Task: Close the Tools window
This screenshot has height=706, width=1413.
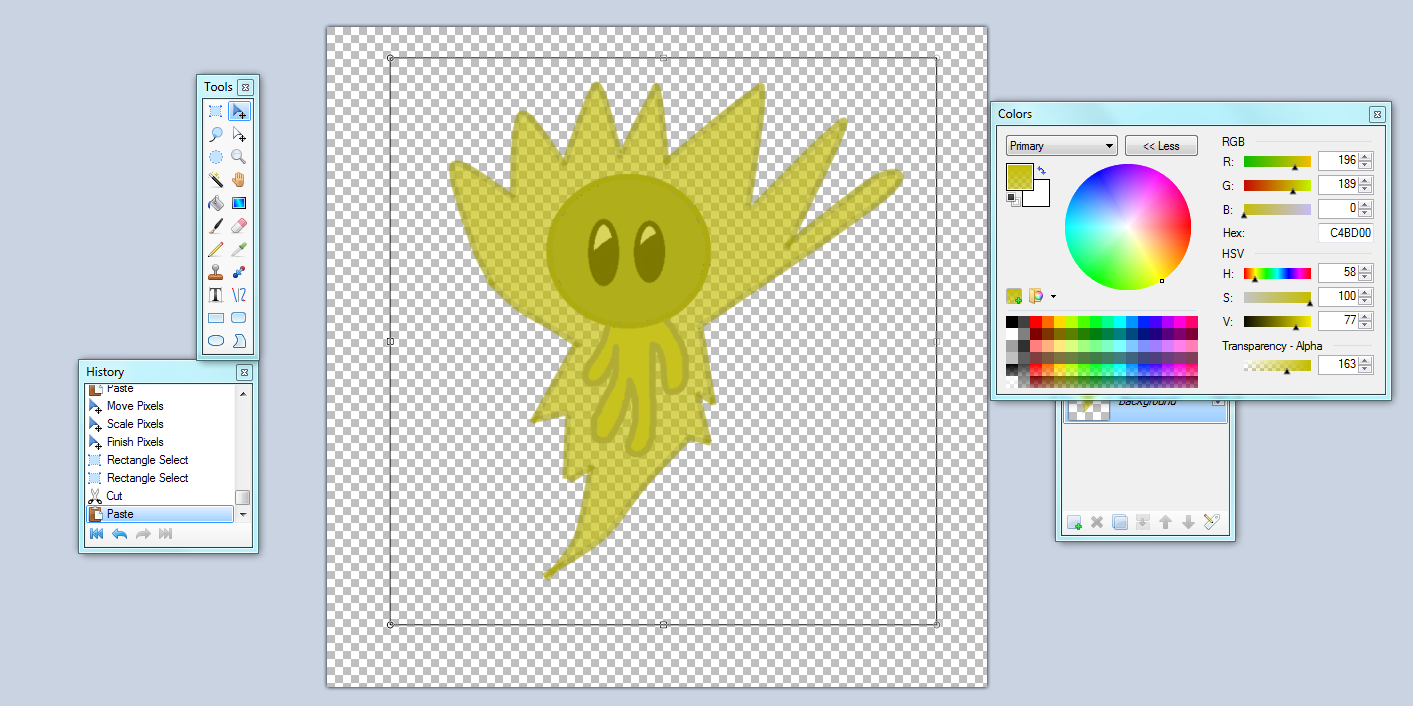Action: point(245,87)
